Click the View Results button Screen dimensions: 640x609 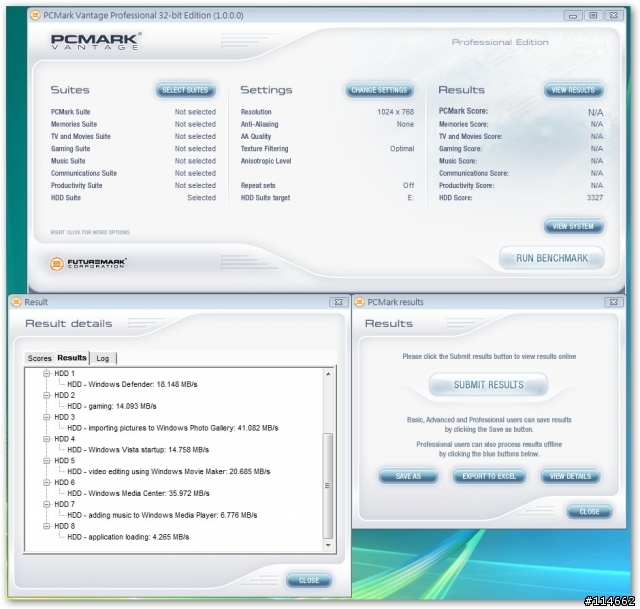tap(573, 90)
